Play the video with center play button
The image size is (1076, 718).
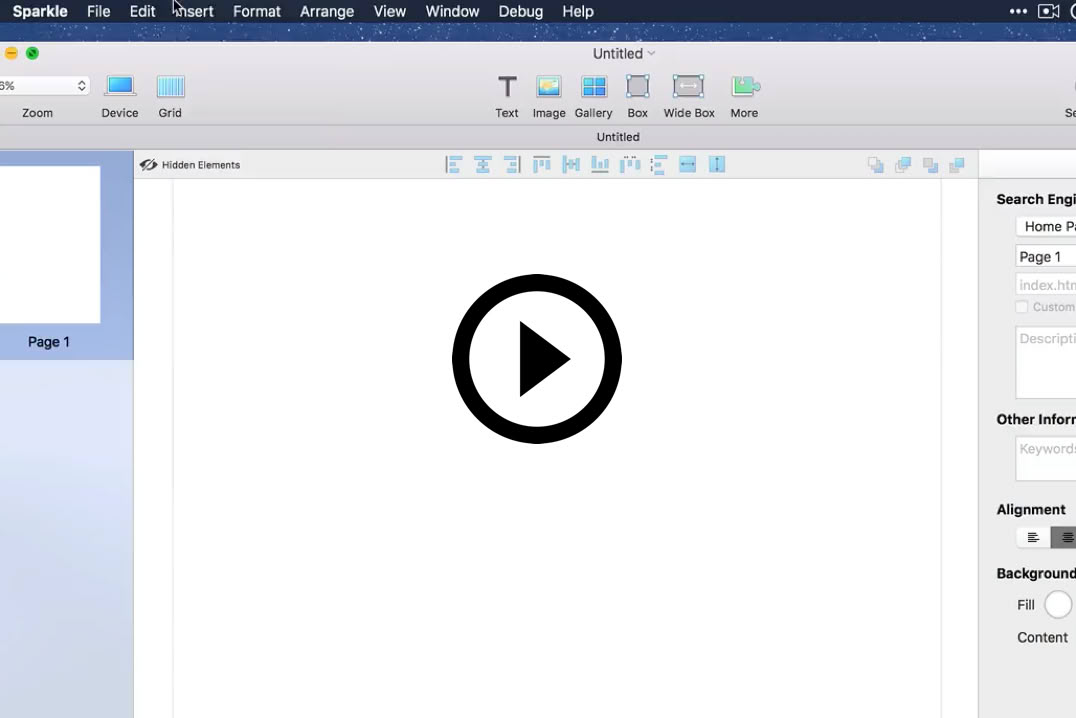coord(537,359)
